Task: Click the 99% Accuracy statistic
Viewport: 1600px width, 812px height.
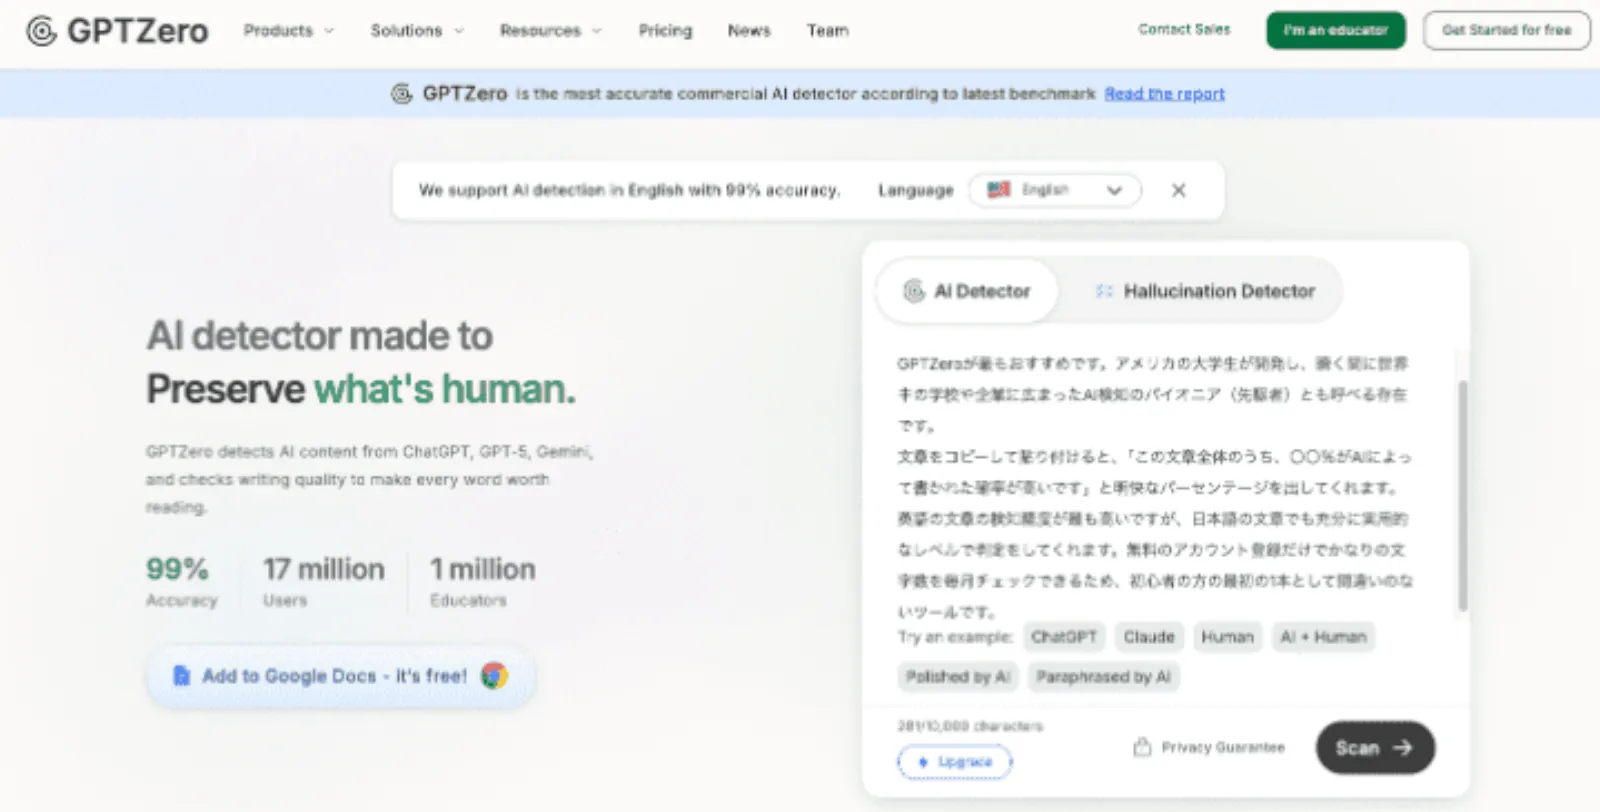Action: 181,581
